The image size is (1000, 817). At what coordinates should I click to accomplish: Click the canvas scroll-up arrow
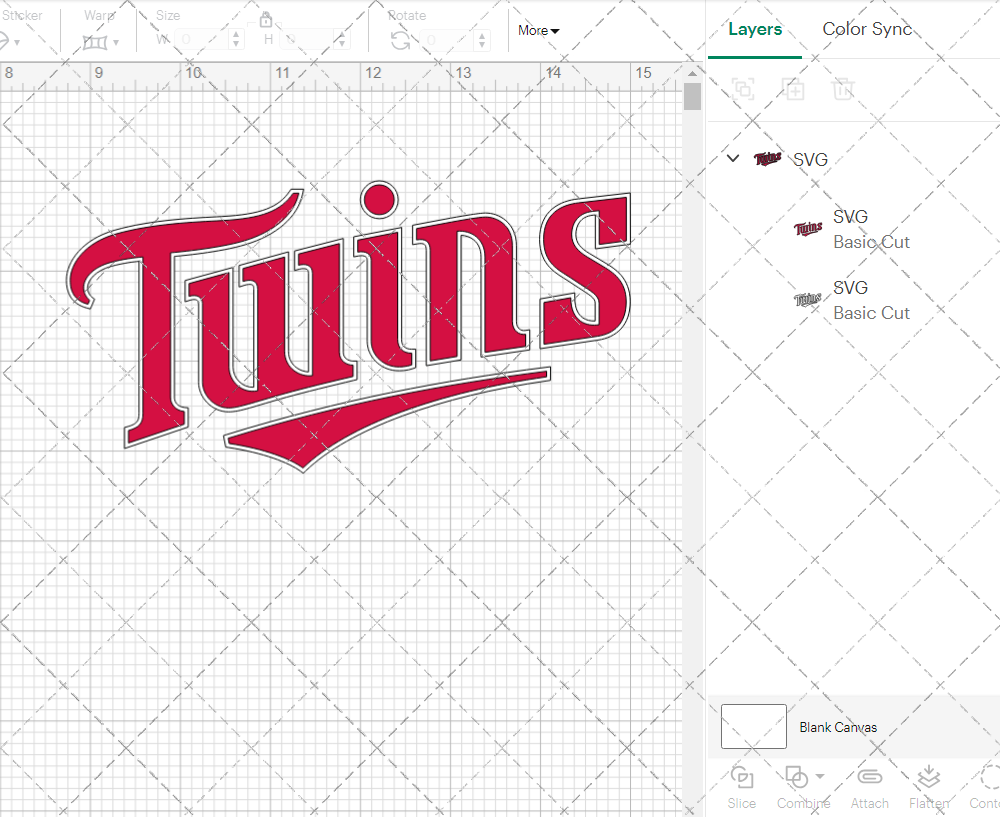pos(692,73)
